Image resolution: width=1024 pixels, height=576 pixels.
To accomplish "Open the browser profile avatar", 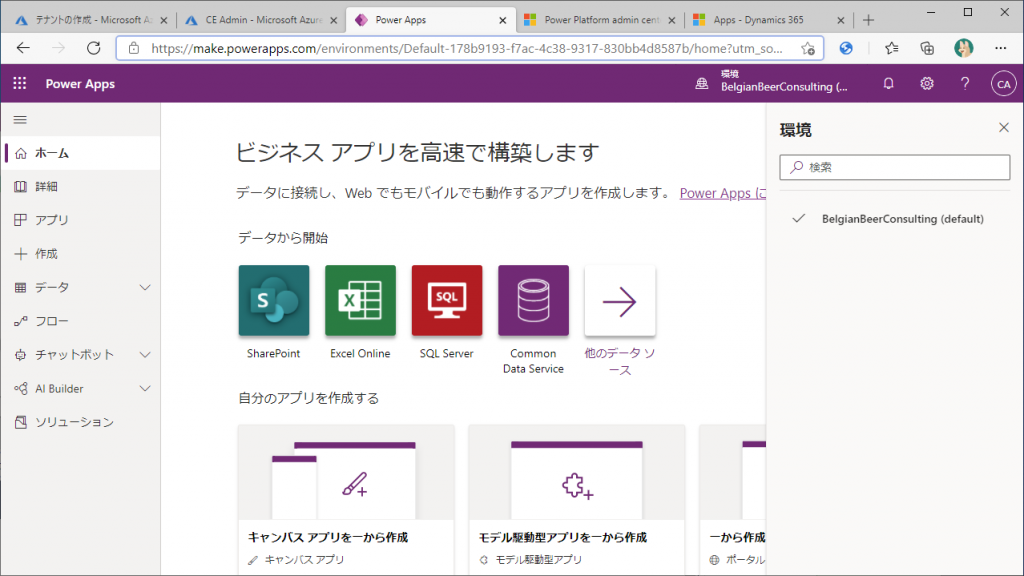I will [x=963, y=48].
